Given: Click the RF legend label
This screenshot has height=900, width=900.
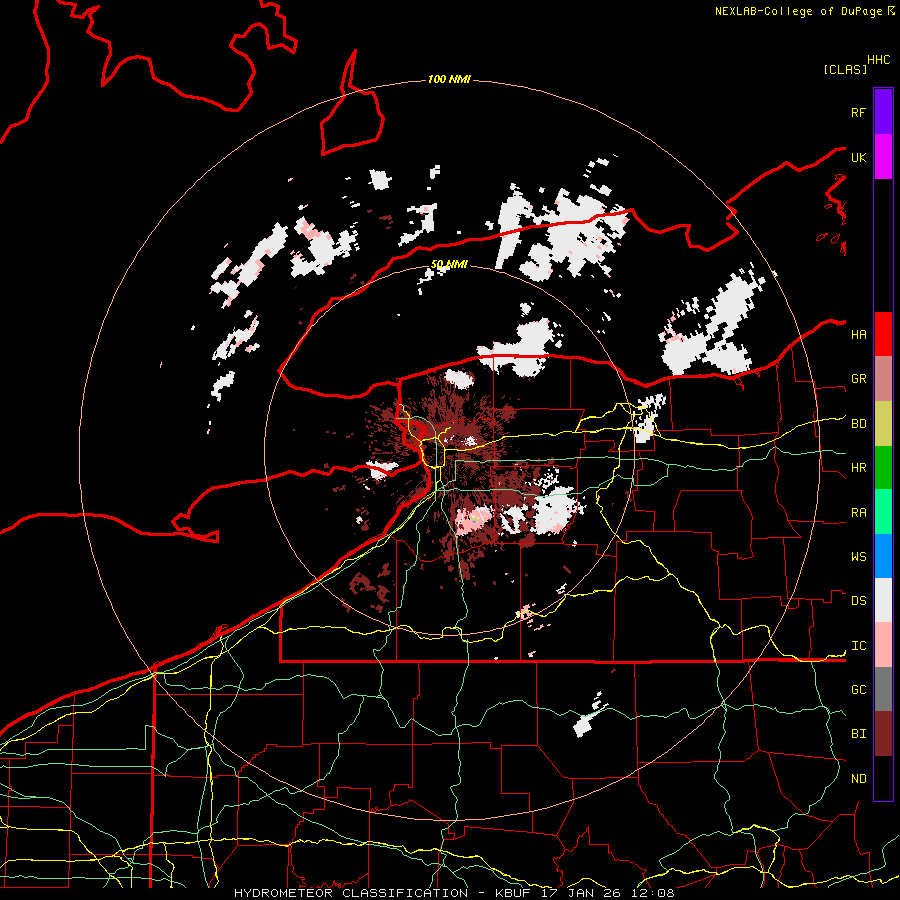Looking at the screenshot, I should click(x=858, y=112).
